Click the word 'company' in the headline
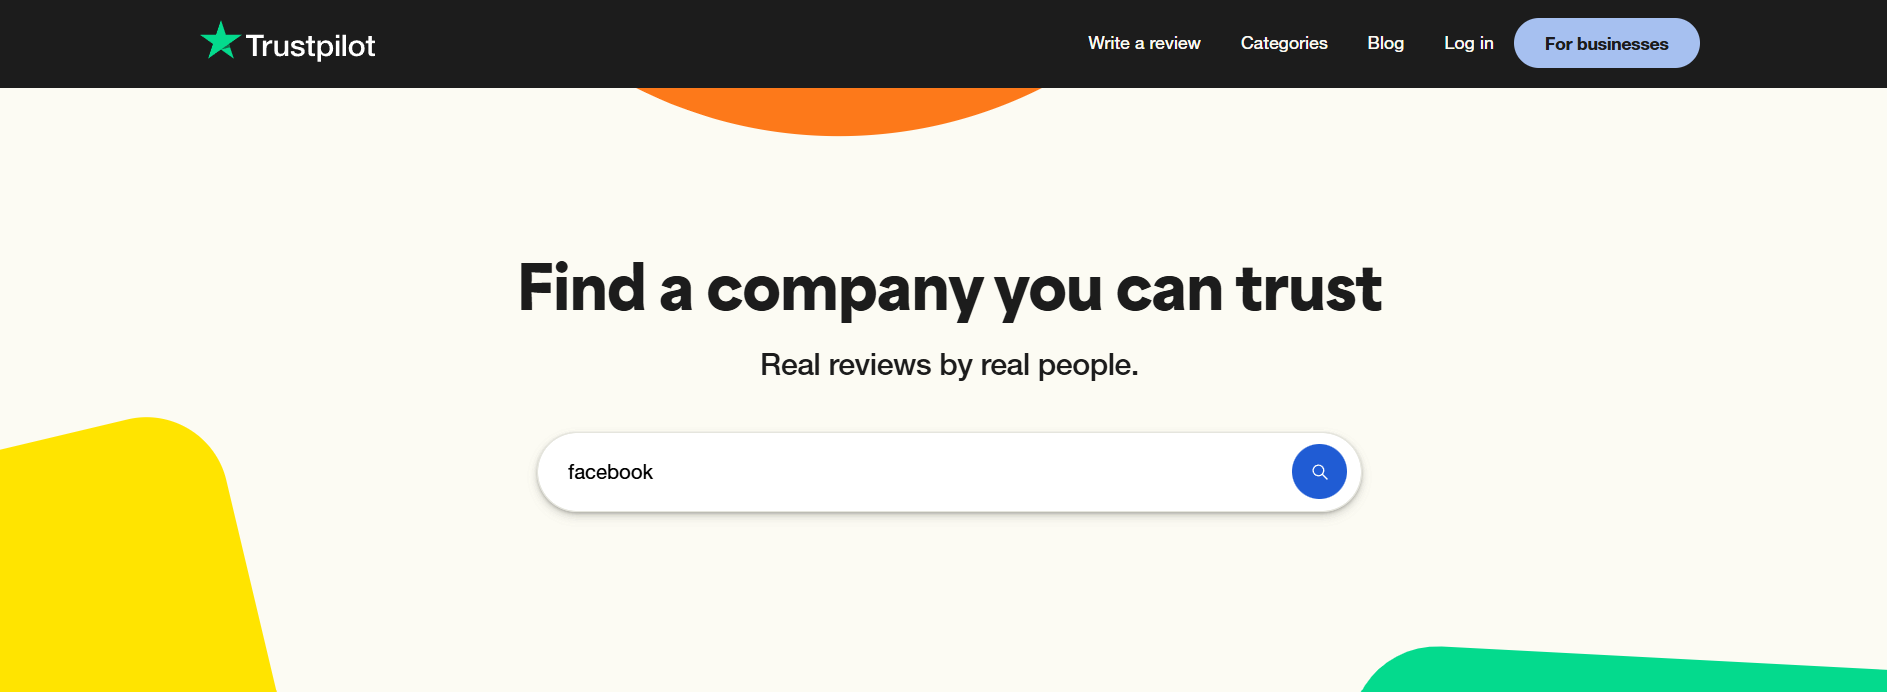1887x692 pixels. coord(845,291)
